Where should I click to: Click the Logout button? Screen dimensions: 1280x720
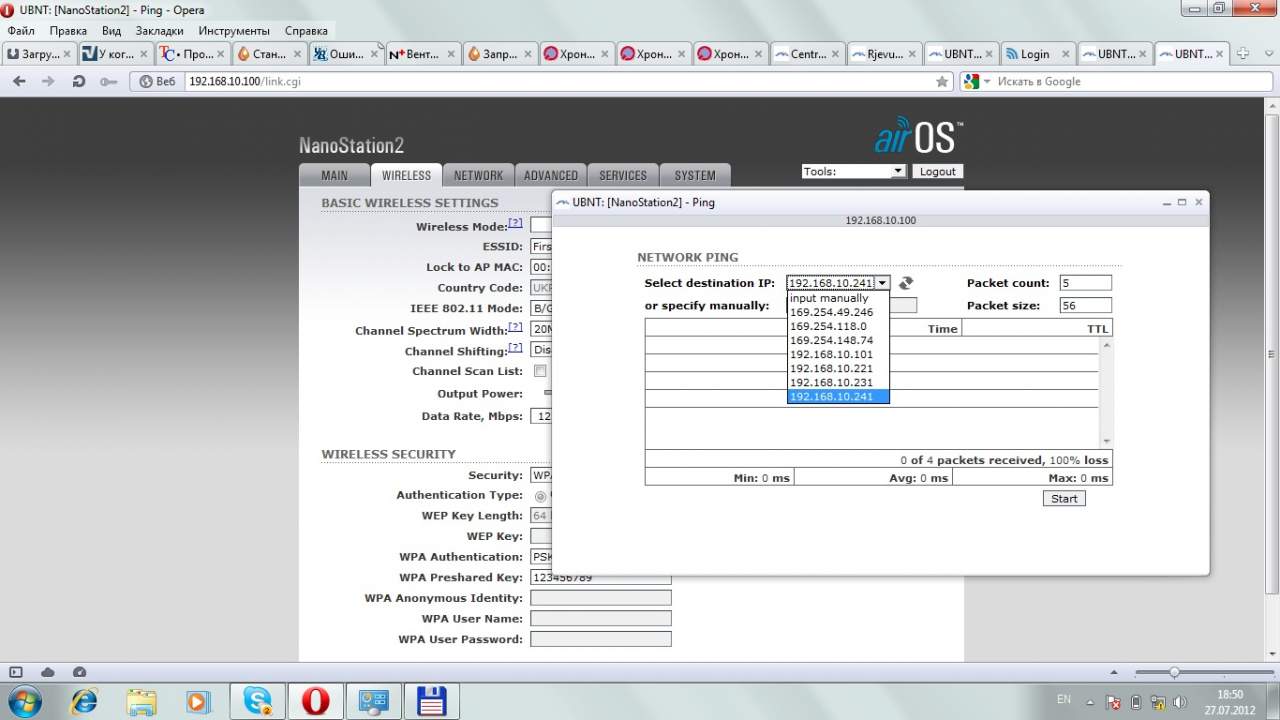click(937, 171)
